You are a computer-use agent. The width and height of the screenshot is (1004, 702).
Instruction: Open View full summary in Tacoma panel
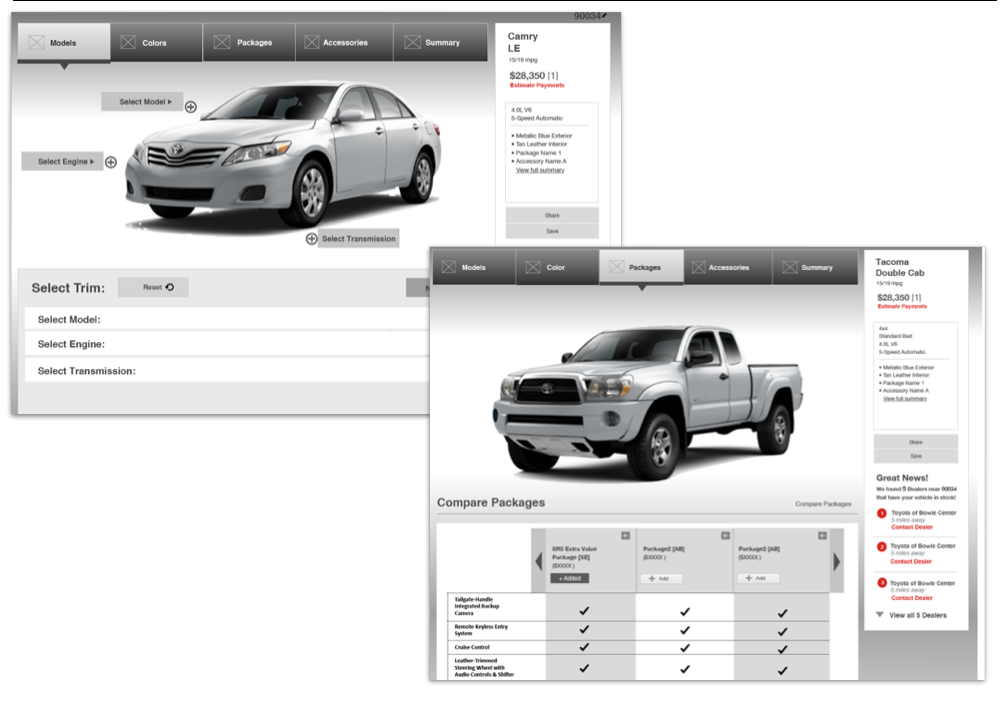point(905,398)
